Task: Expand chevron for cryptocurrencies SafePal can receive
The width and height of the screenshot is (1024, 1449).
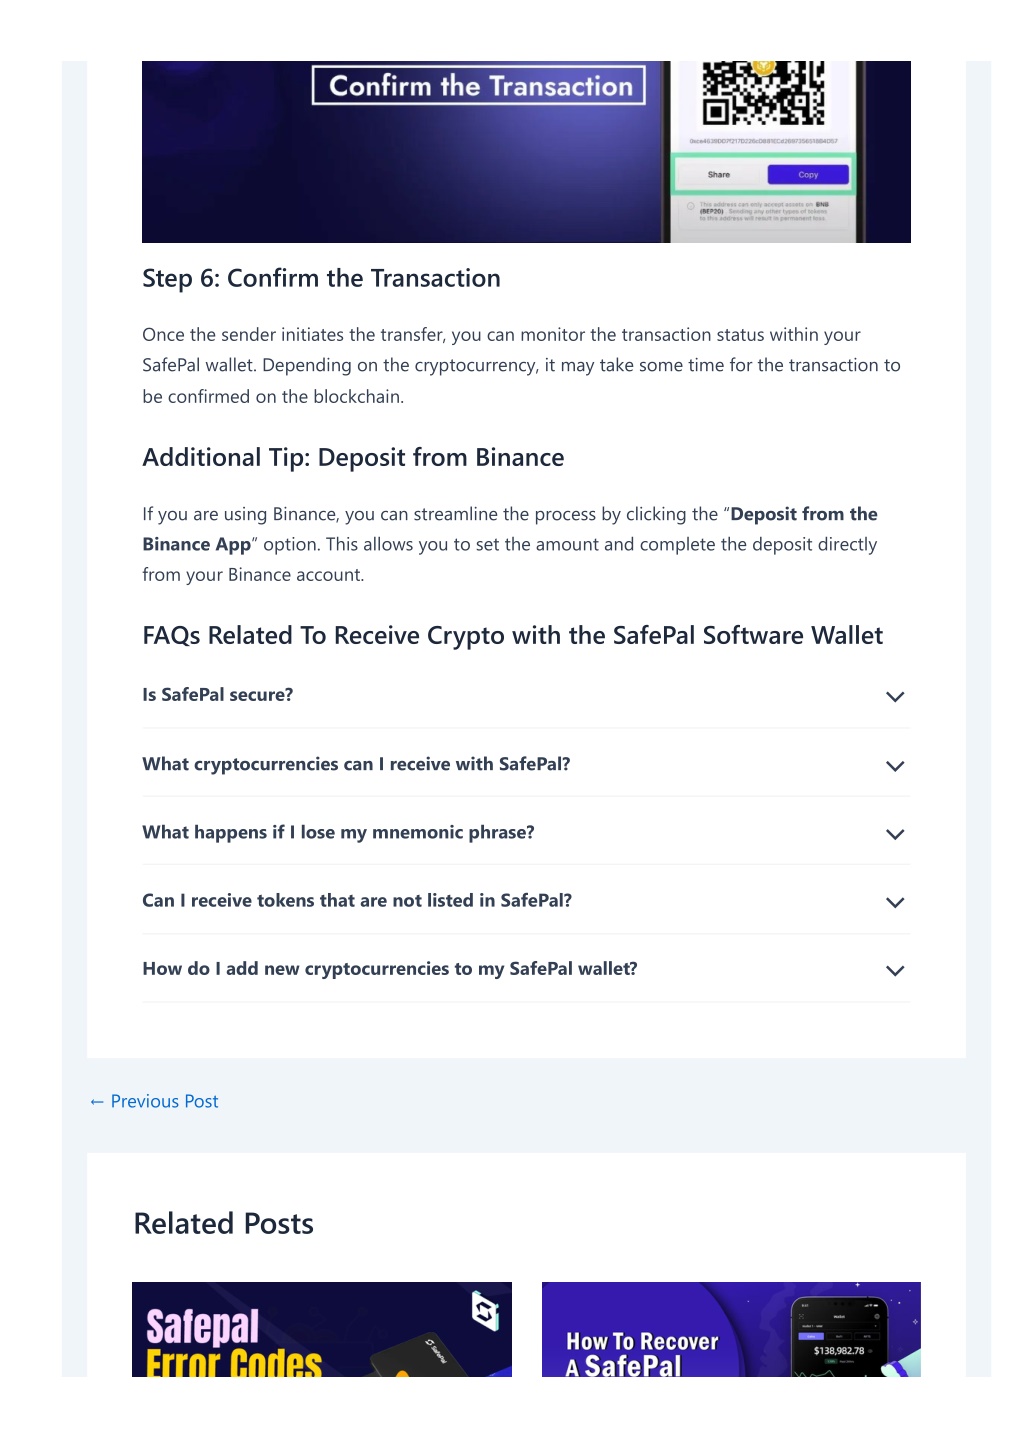Action: (x=895, y=766)
